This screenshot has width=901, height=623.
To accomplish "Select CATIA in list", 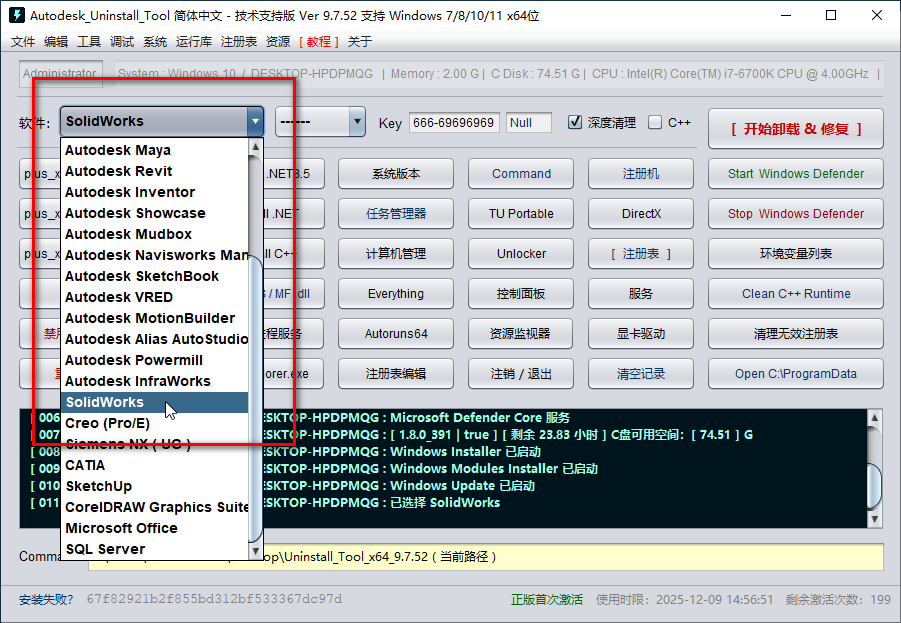I will (x=155, y=465).
